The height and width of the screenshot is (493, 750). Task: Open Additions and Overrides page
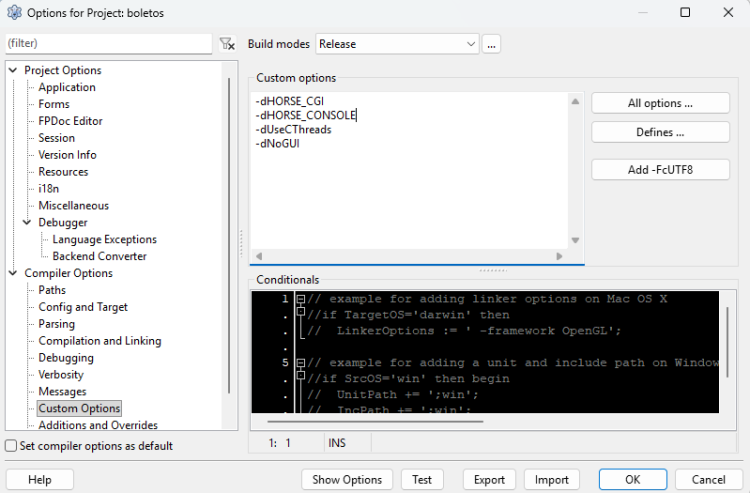tap(98, 425)
